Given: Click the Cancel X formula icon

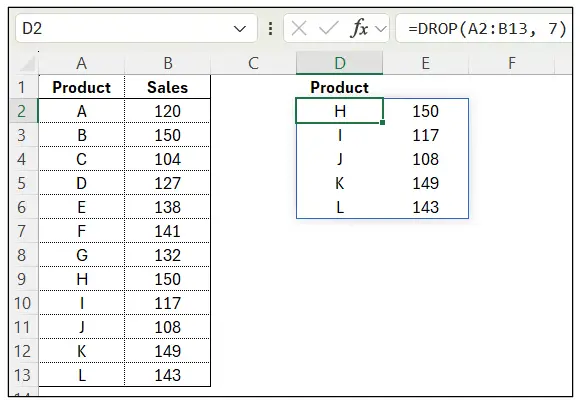Looking at the screenshot, I should click(299, 28).
